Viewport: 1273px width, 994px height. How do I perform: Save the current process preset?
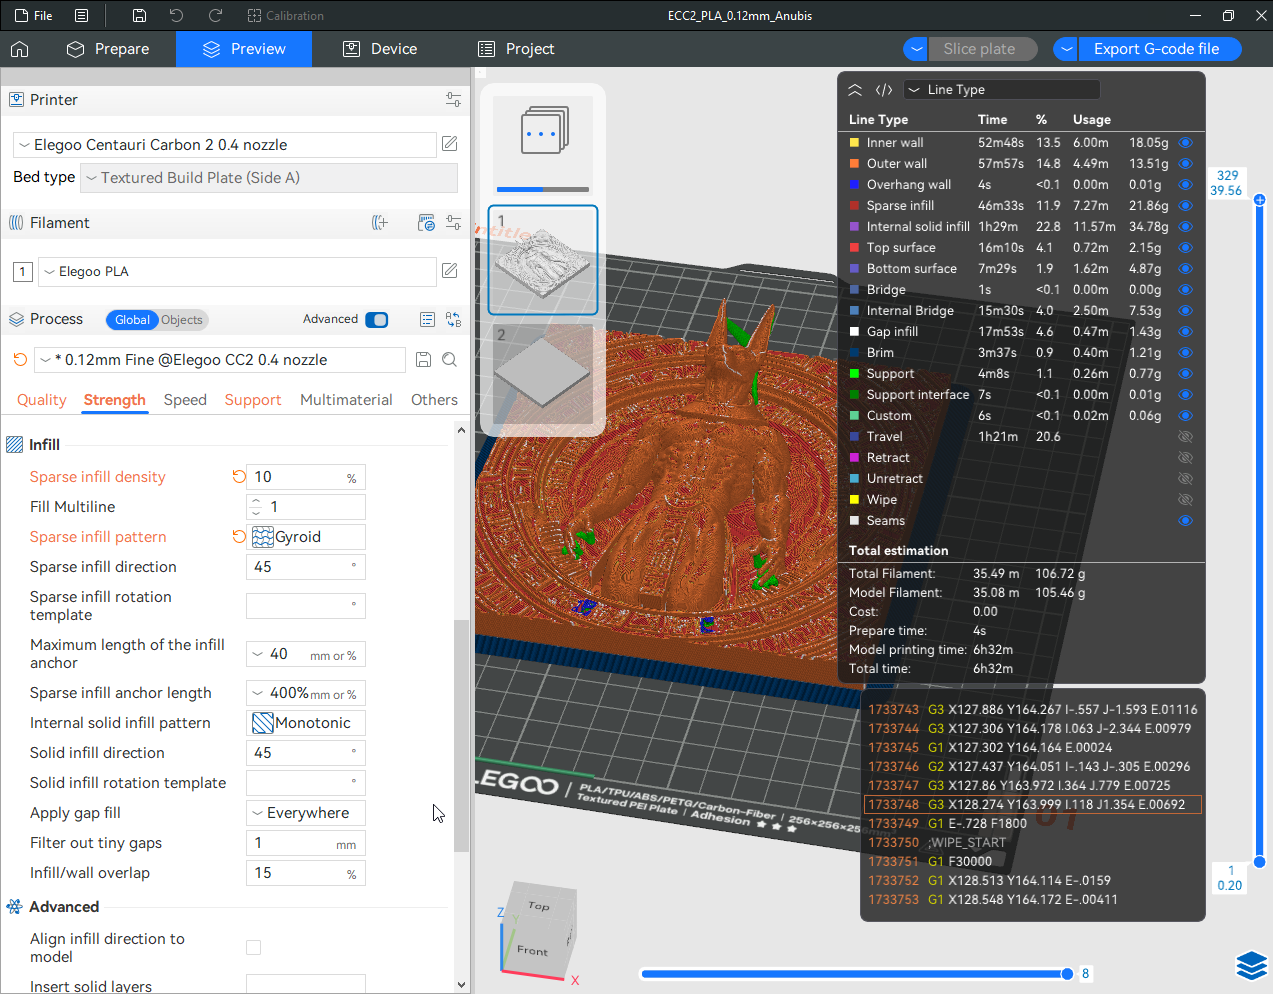coord(423,360)
